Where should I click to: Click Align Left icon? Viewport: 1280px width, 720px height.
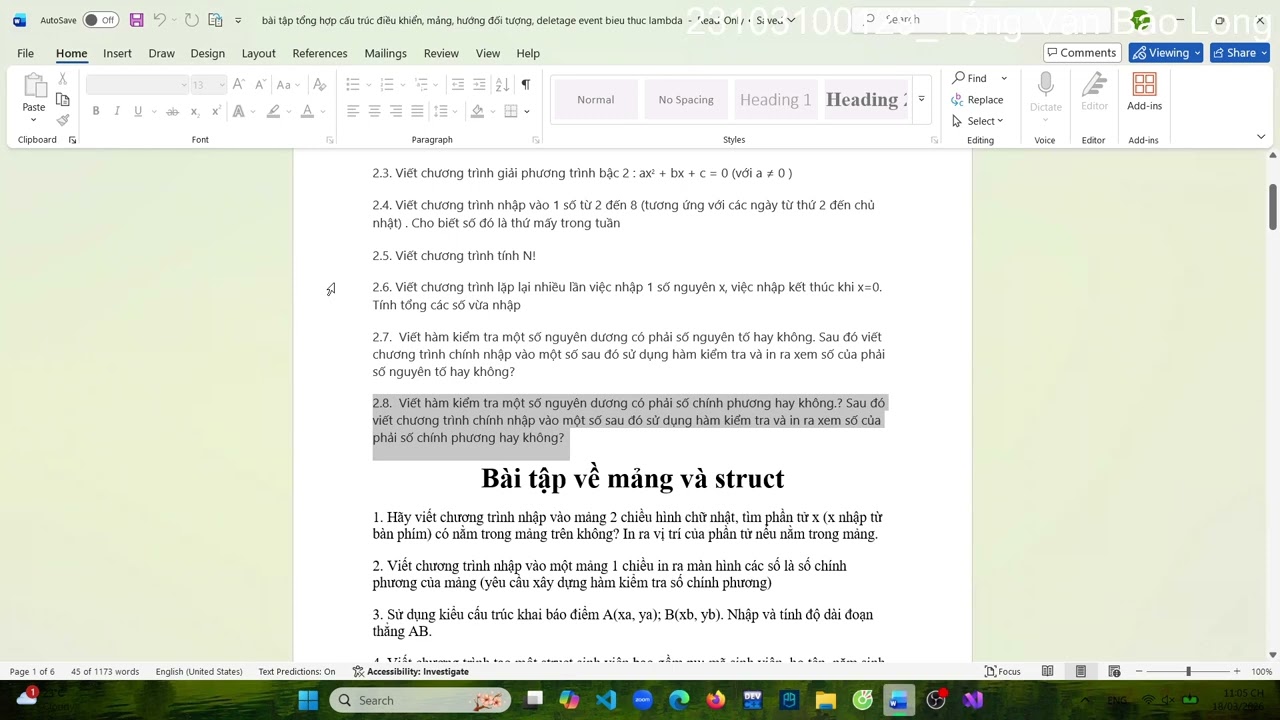353,111
